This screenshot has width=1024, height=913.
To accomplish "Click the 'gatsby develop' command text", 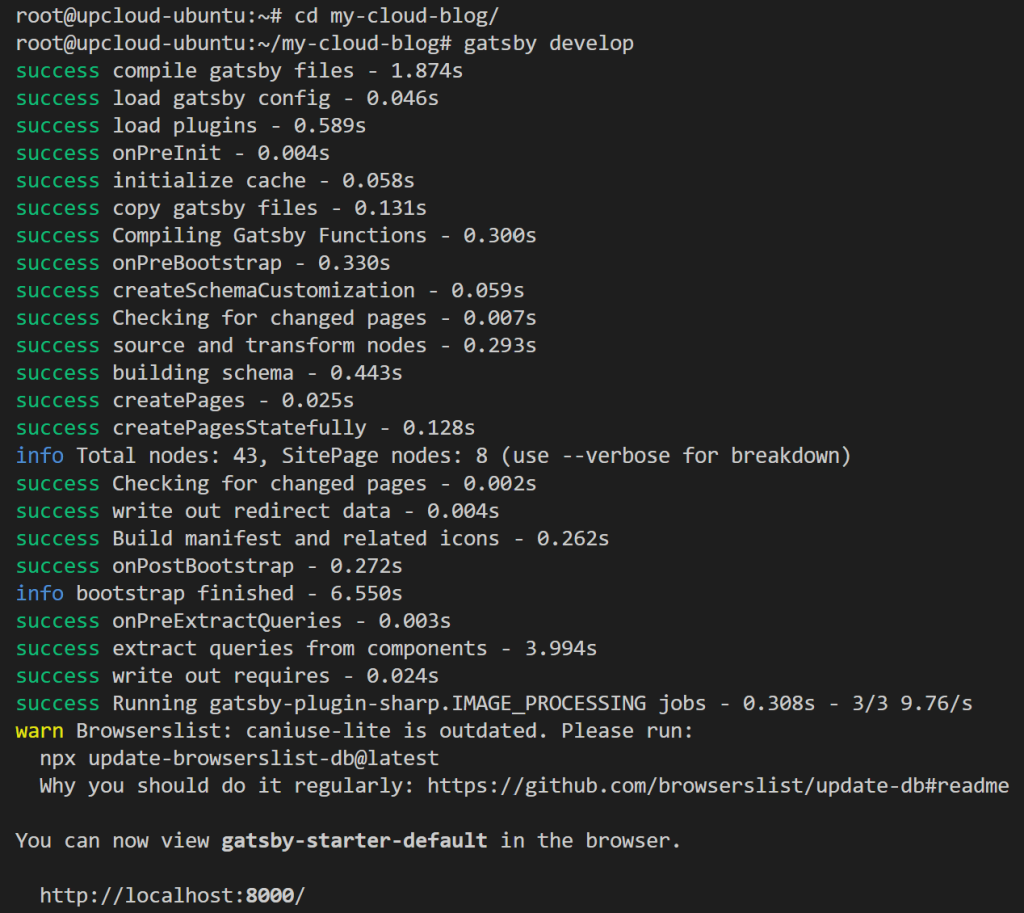I will pos(549,44).
